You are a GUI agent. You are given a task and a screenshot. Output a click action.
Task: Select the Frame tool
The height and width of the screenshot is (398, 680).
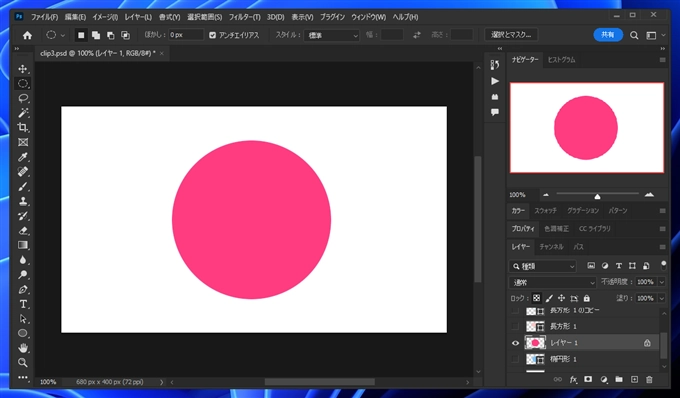click(x=23, y=142)
